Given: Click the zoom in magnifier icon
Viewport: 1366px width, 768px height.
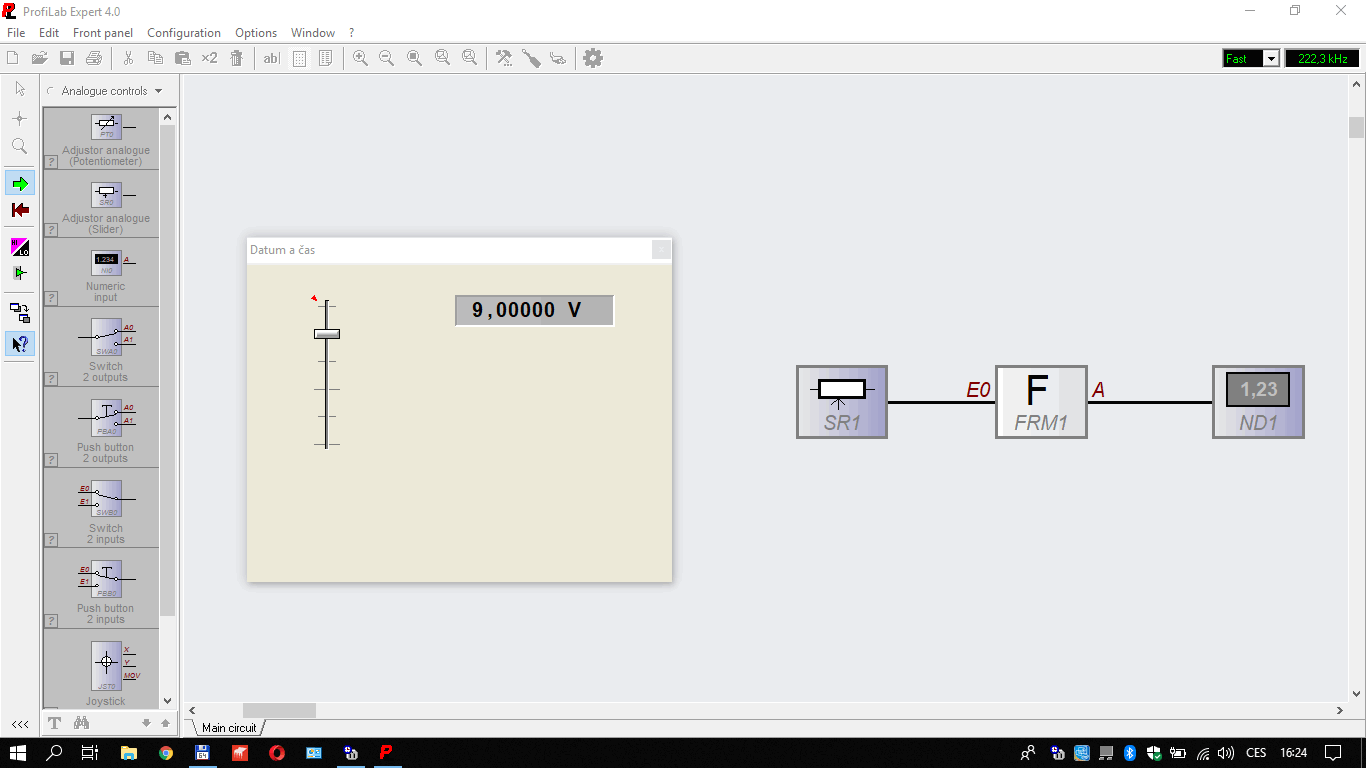Looking at the screenshot, I should click(x=360, y=58).
